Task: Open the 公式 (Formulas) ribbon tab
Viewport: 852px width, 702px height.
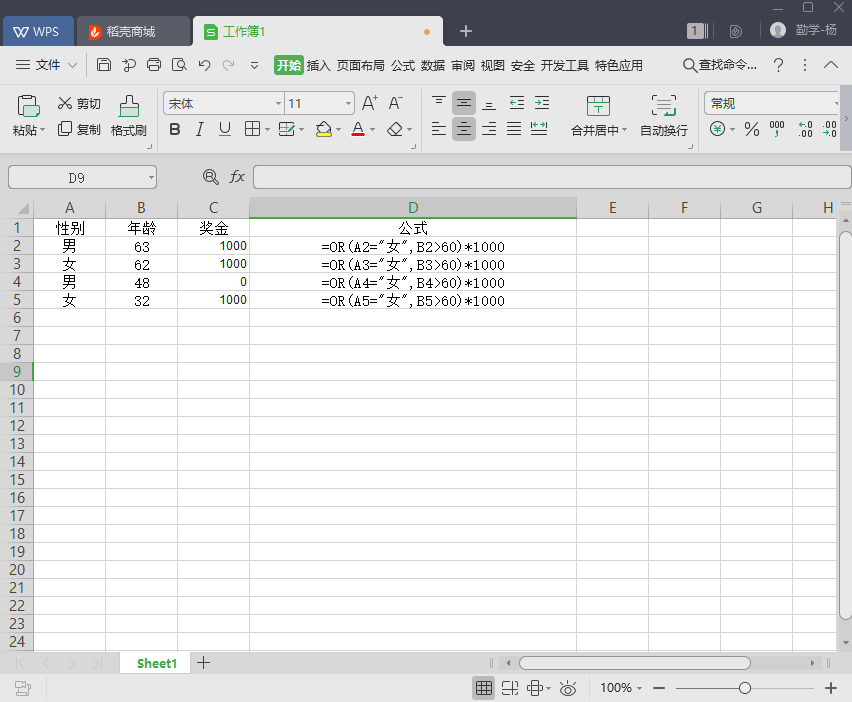Action: 403,65
